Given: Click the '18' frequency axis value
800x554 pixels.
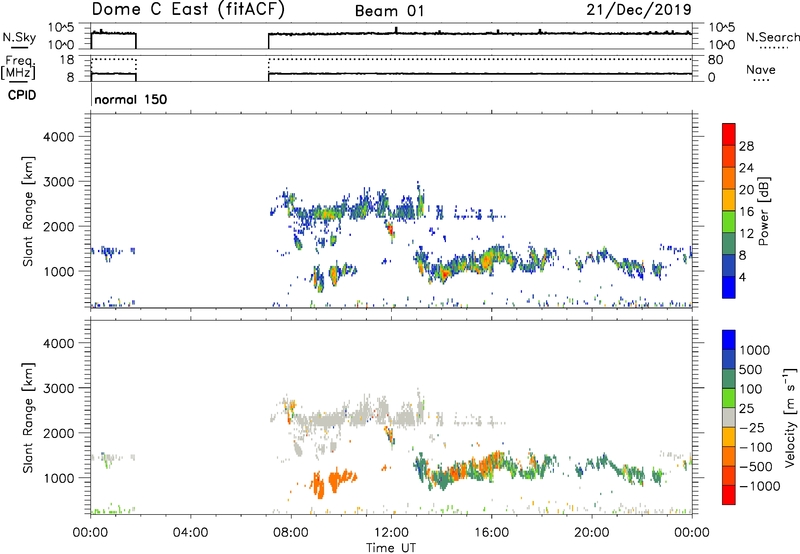Looking at the screenshot, I should (67, 60).
